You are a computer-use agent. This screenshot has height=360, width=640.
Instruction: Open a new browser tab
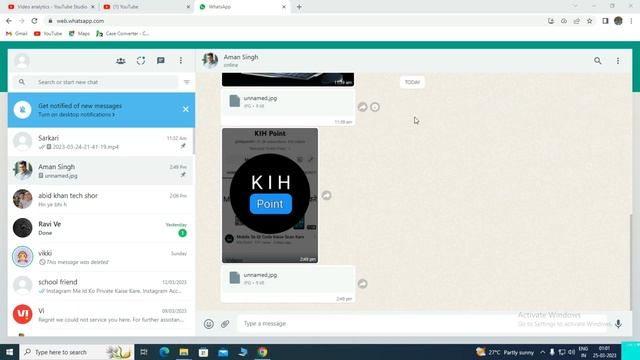[x=299, y=7]
